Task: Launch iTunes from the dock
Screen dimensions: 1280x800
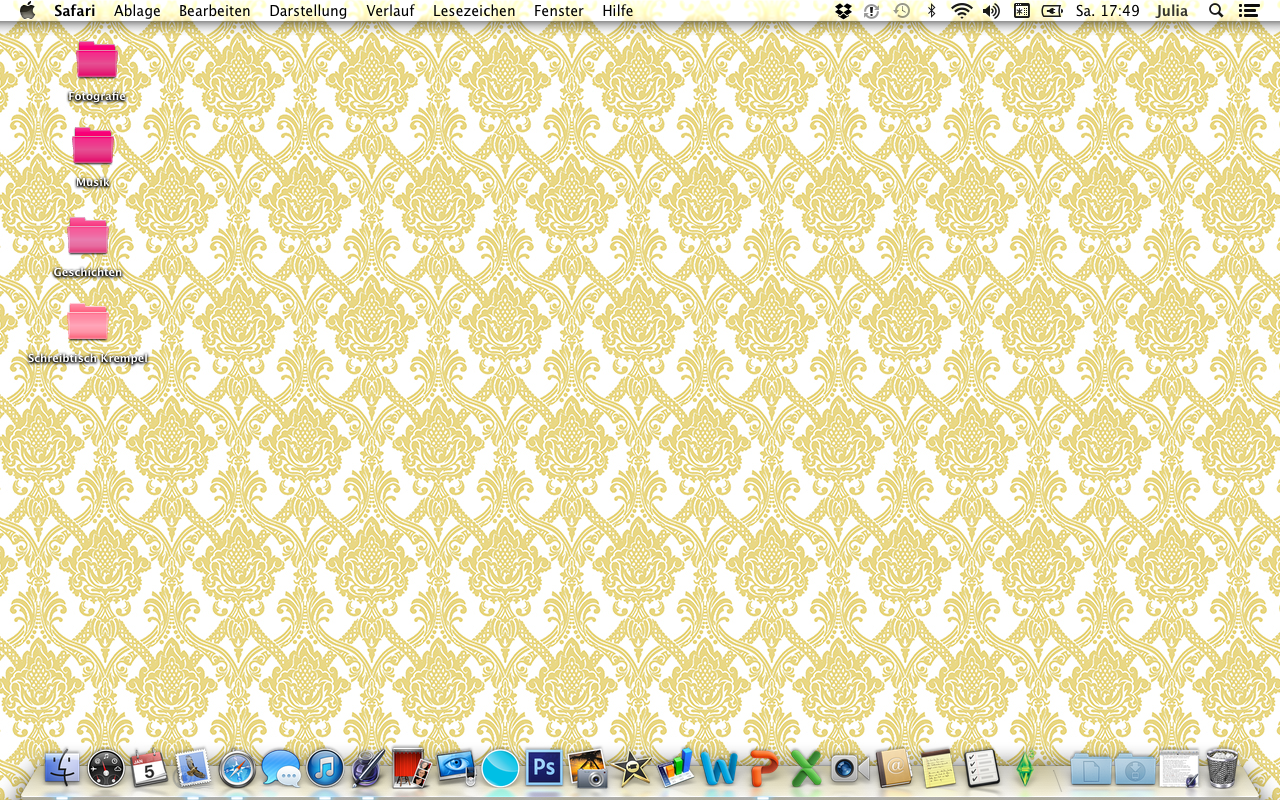Action: click(325, 768)
